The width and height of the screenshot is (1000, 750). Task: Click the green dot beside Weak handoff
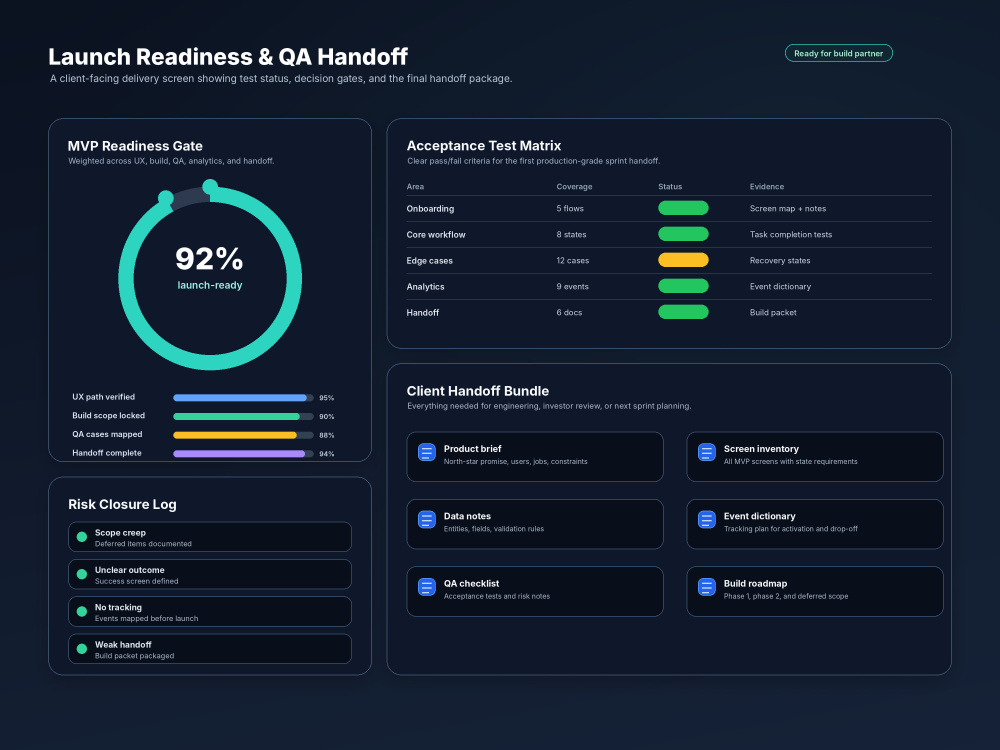pos(82,649)
